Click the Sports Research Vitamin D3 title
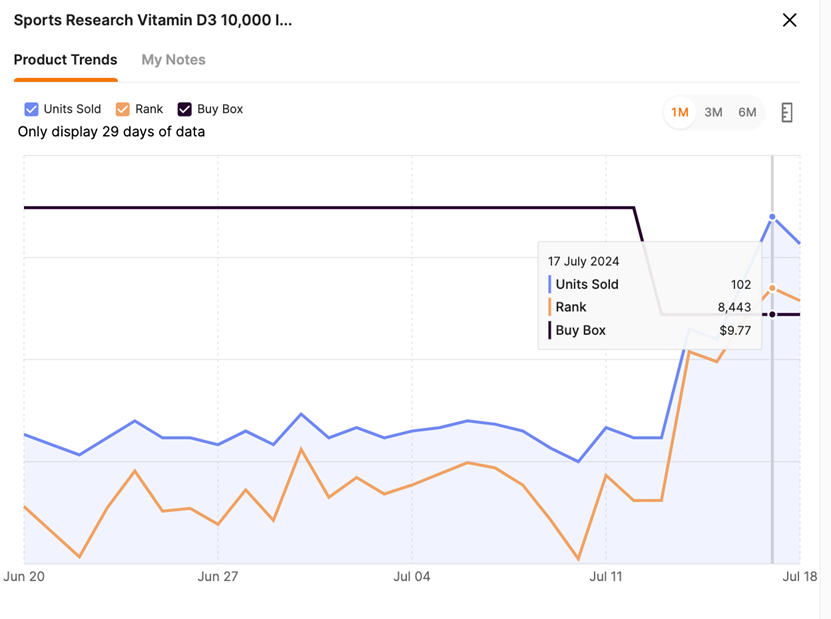 point(153,20)
